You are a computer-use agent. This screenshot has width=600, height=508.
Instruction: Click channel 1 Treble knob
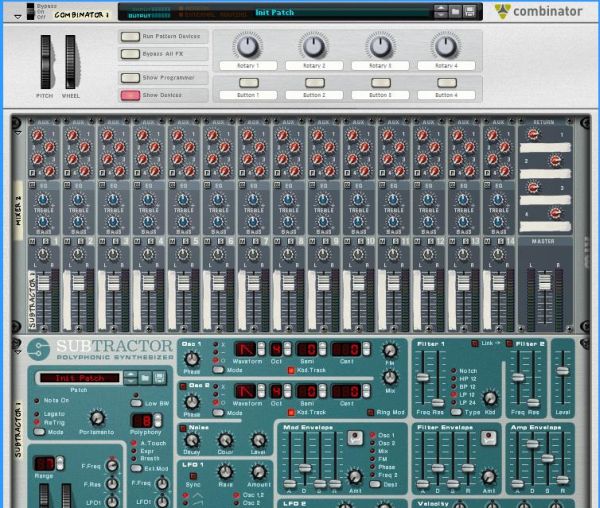(43, 200)
